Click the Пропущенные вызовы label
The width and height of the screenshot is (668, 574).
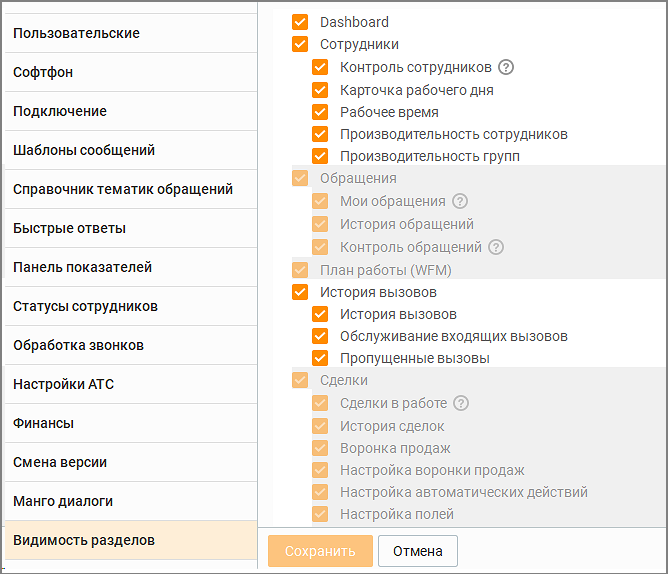point(415,358)
